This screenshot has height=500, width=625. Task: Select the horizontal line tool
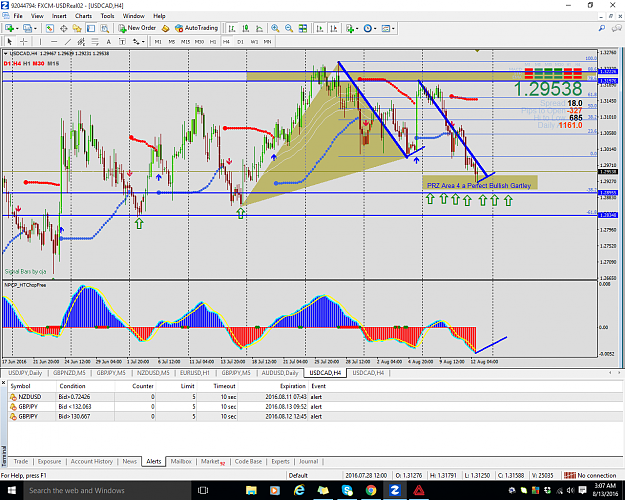(54, 41)
